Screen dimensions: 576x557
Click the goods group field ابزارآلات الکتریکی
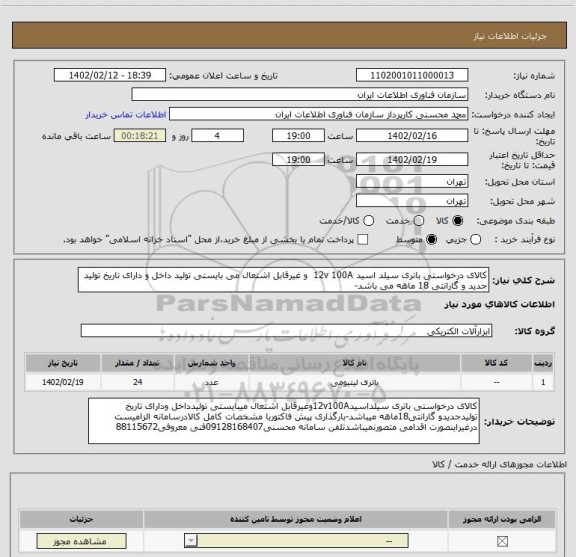[x=286, y=331]
